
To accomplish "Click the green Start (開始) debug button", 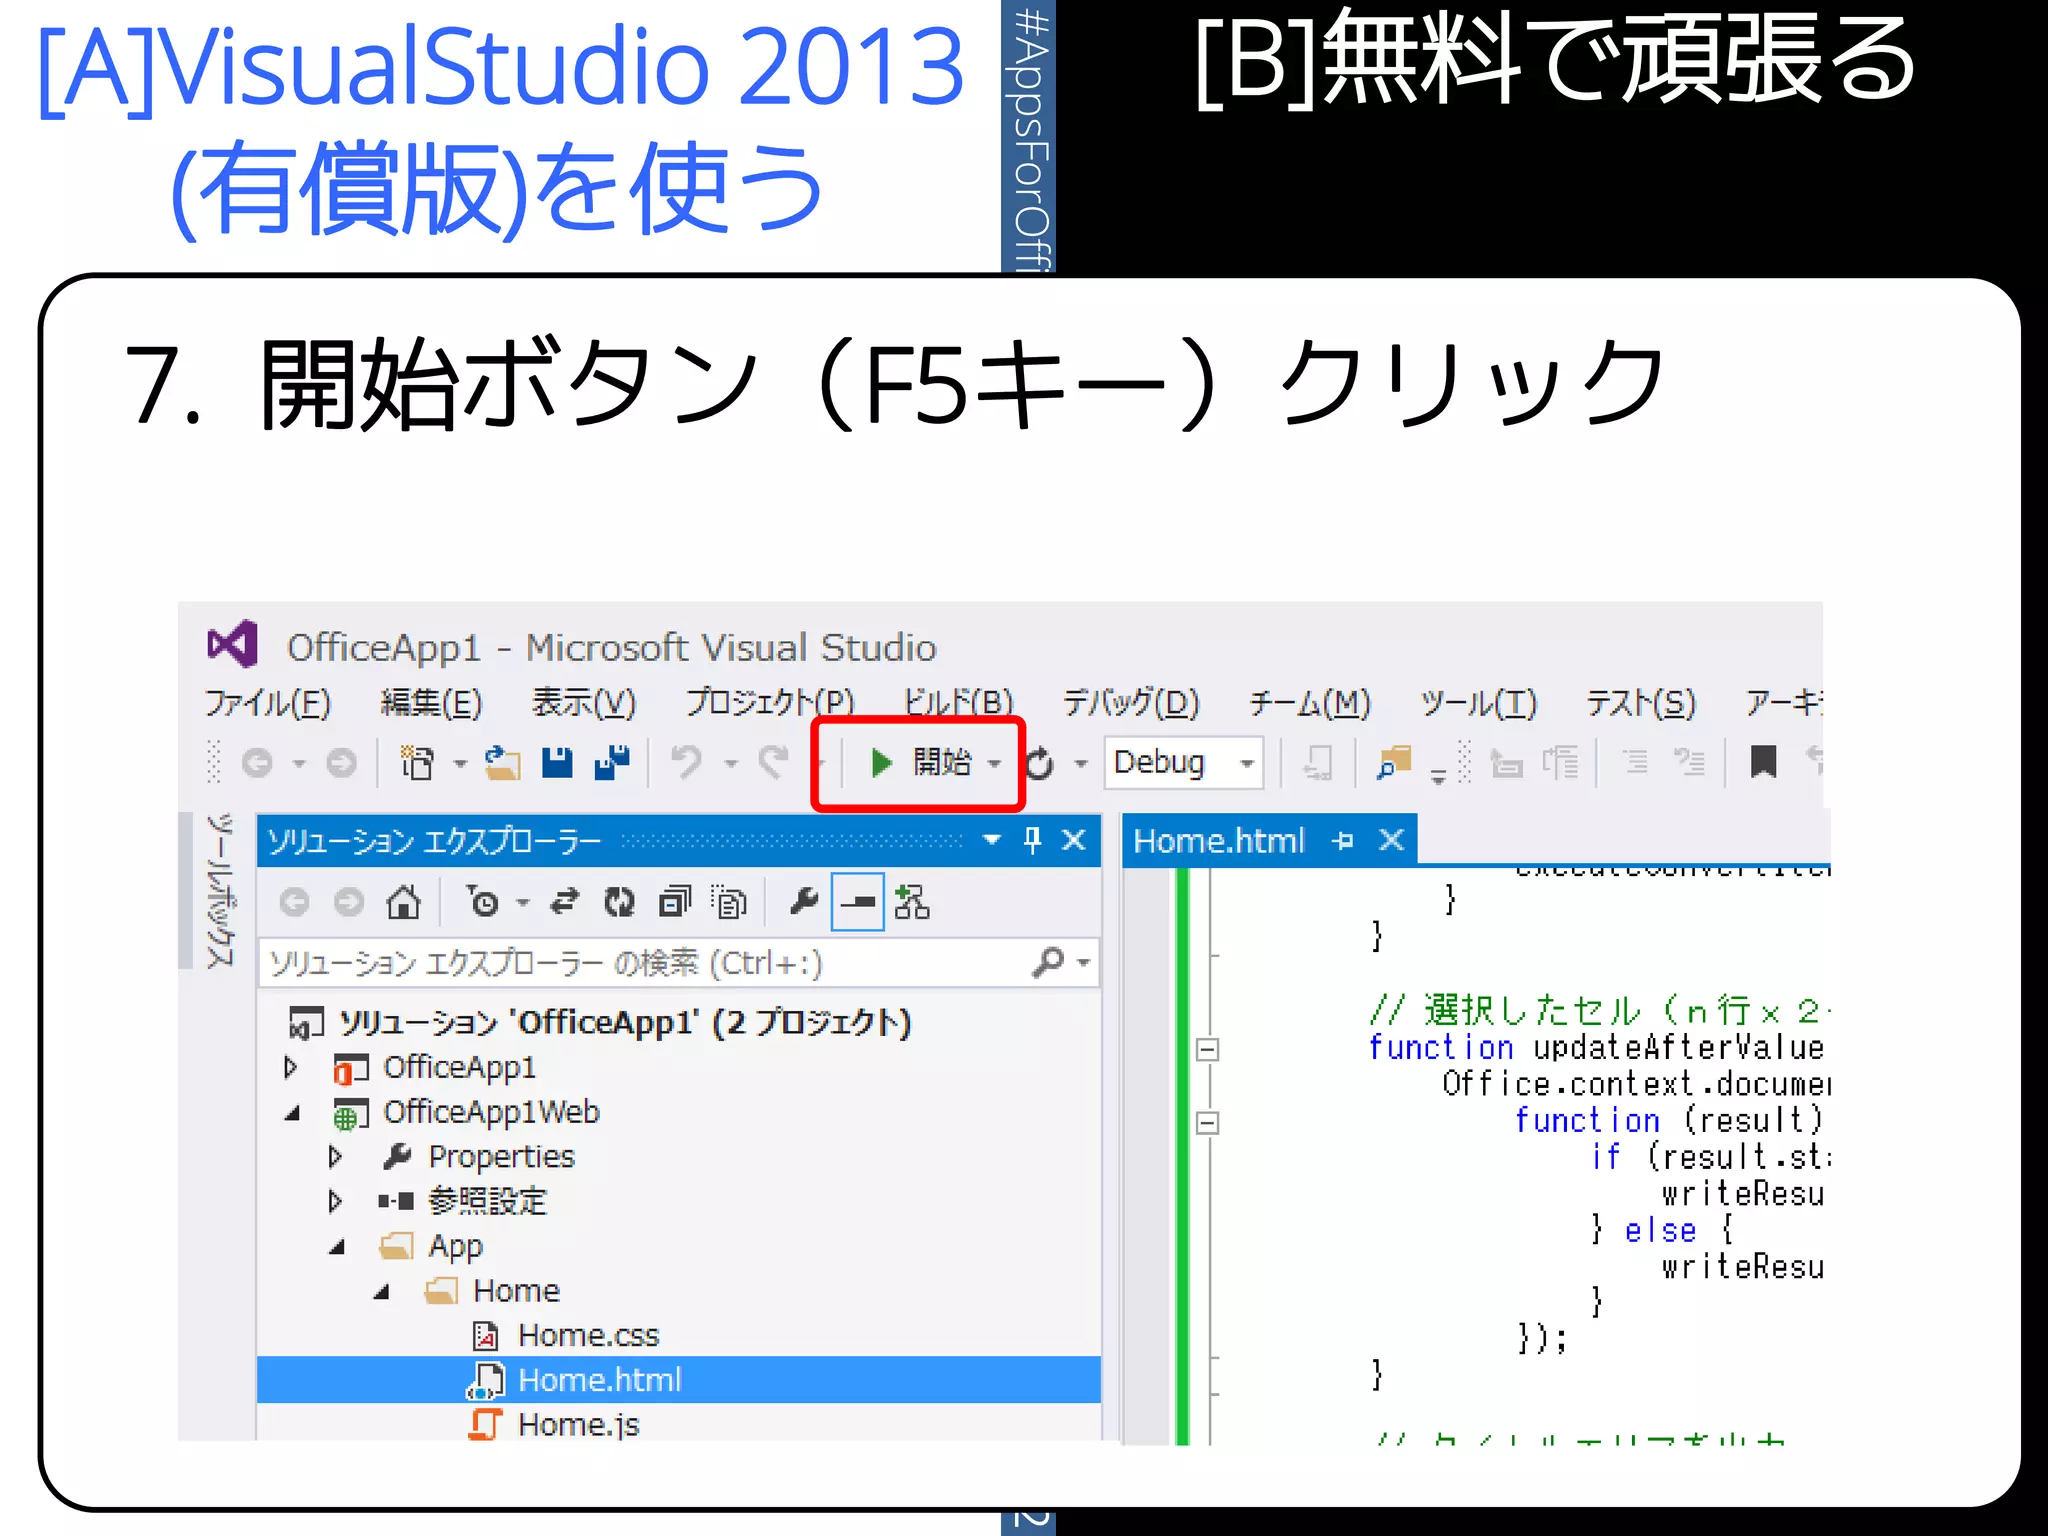I will point(920,763).
